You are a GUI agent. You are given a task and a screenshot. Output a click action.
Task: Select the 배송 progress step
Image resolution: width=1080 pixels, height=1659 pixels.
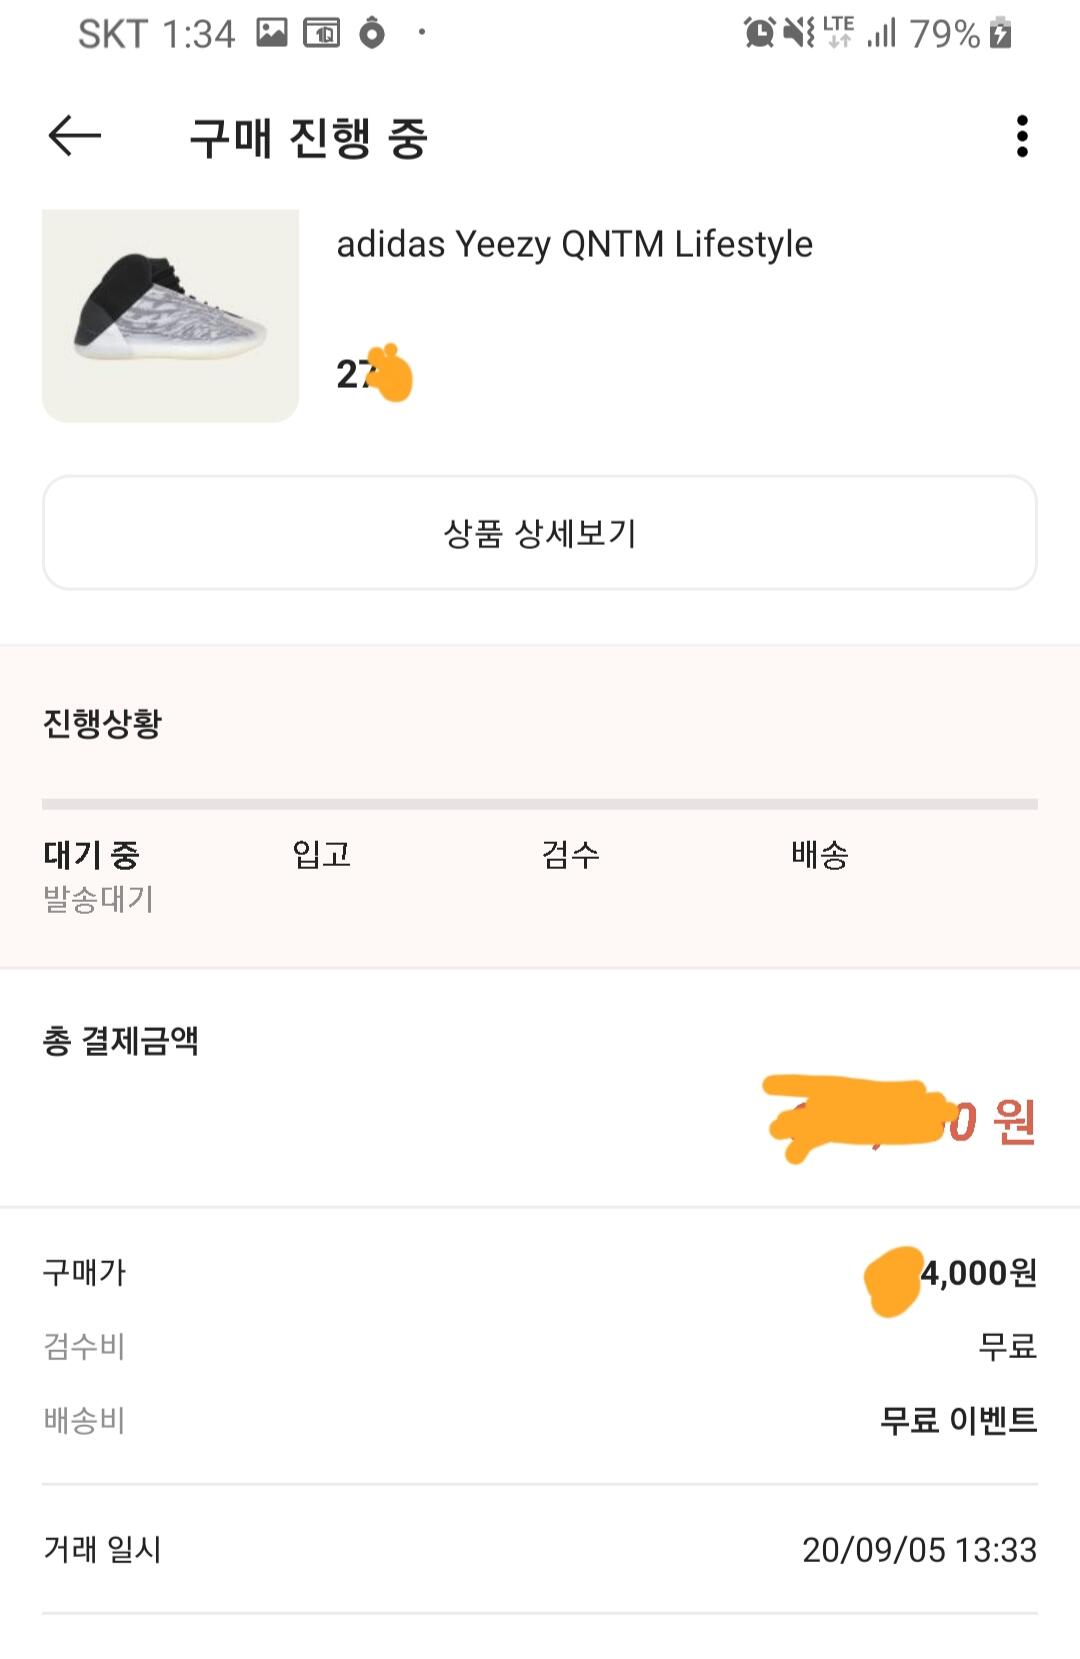click(x=819, y=855)
